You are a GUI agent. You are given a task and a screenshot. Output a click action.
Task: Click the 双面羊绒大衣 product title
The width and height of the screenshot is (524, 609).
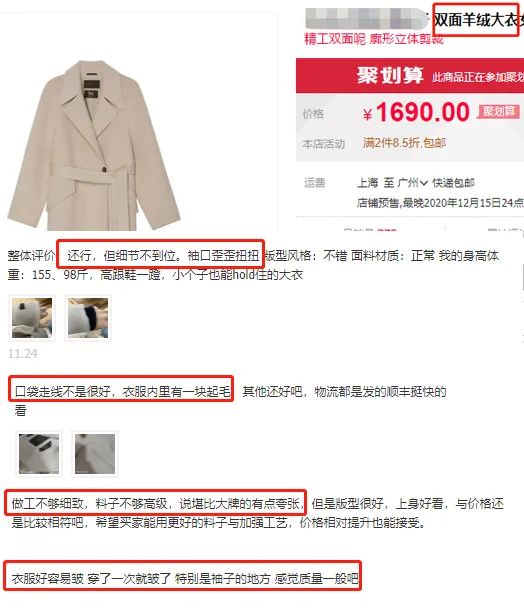pyautogui.click(x=476, y=20)
